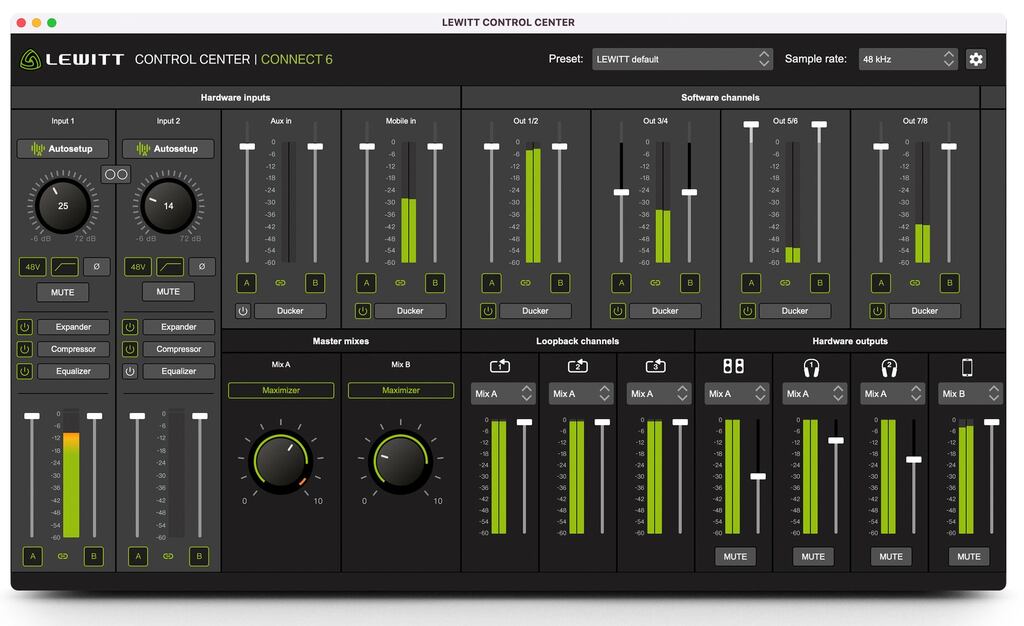Open the Compressor for Input 2
This screenshot has width=1024, height=626.
tap(178, 349)
